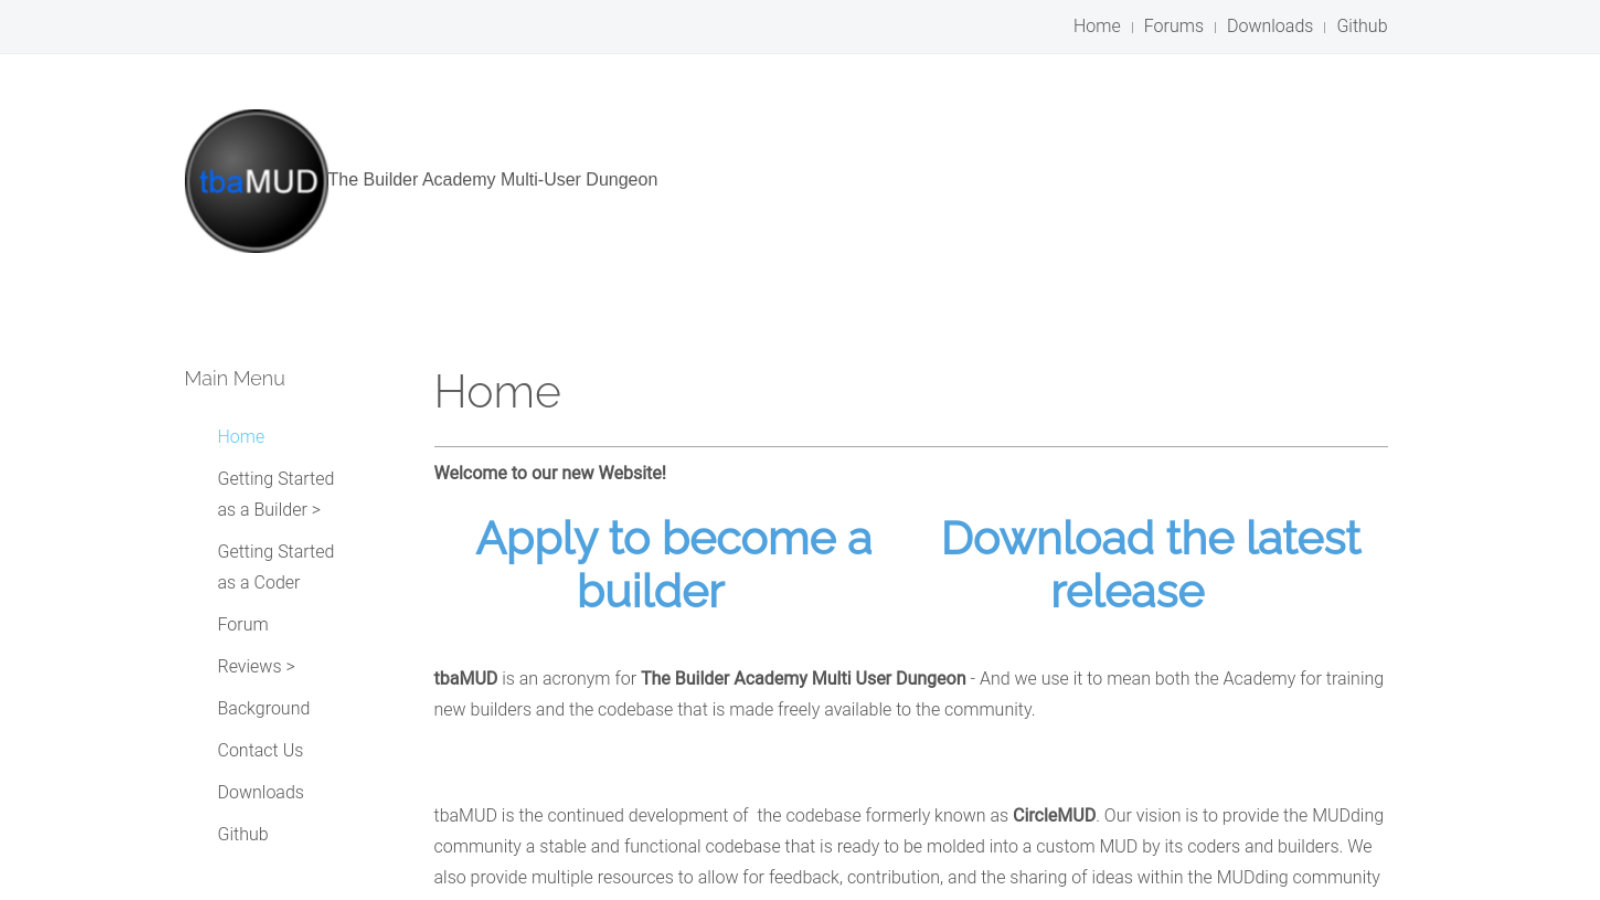Image resolution: width=1600 pixels, height=900 pixels.
Task: Open the Background page from the sidebar
Action: click(x=263, y=708)
